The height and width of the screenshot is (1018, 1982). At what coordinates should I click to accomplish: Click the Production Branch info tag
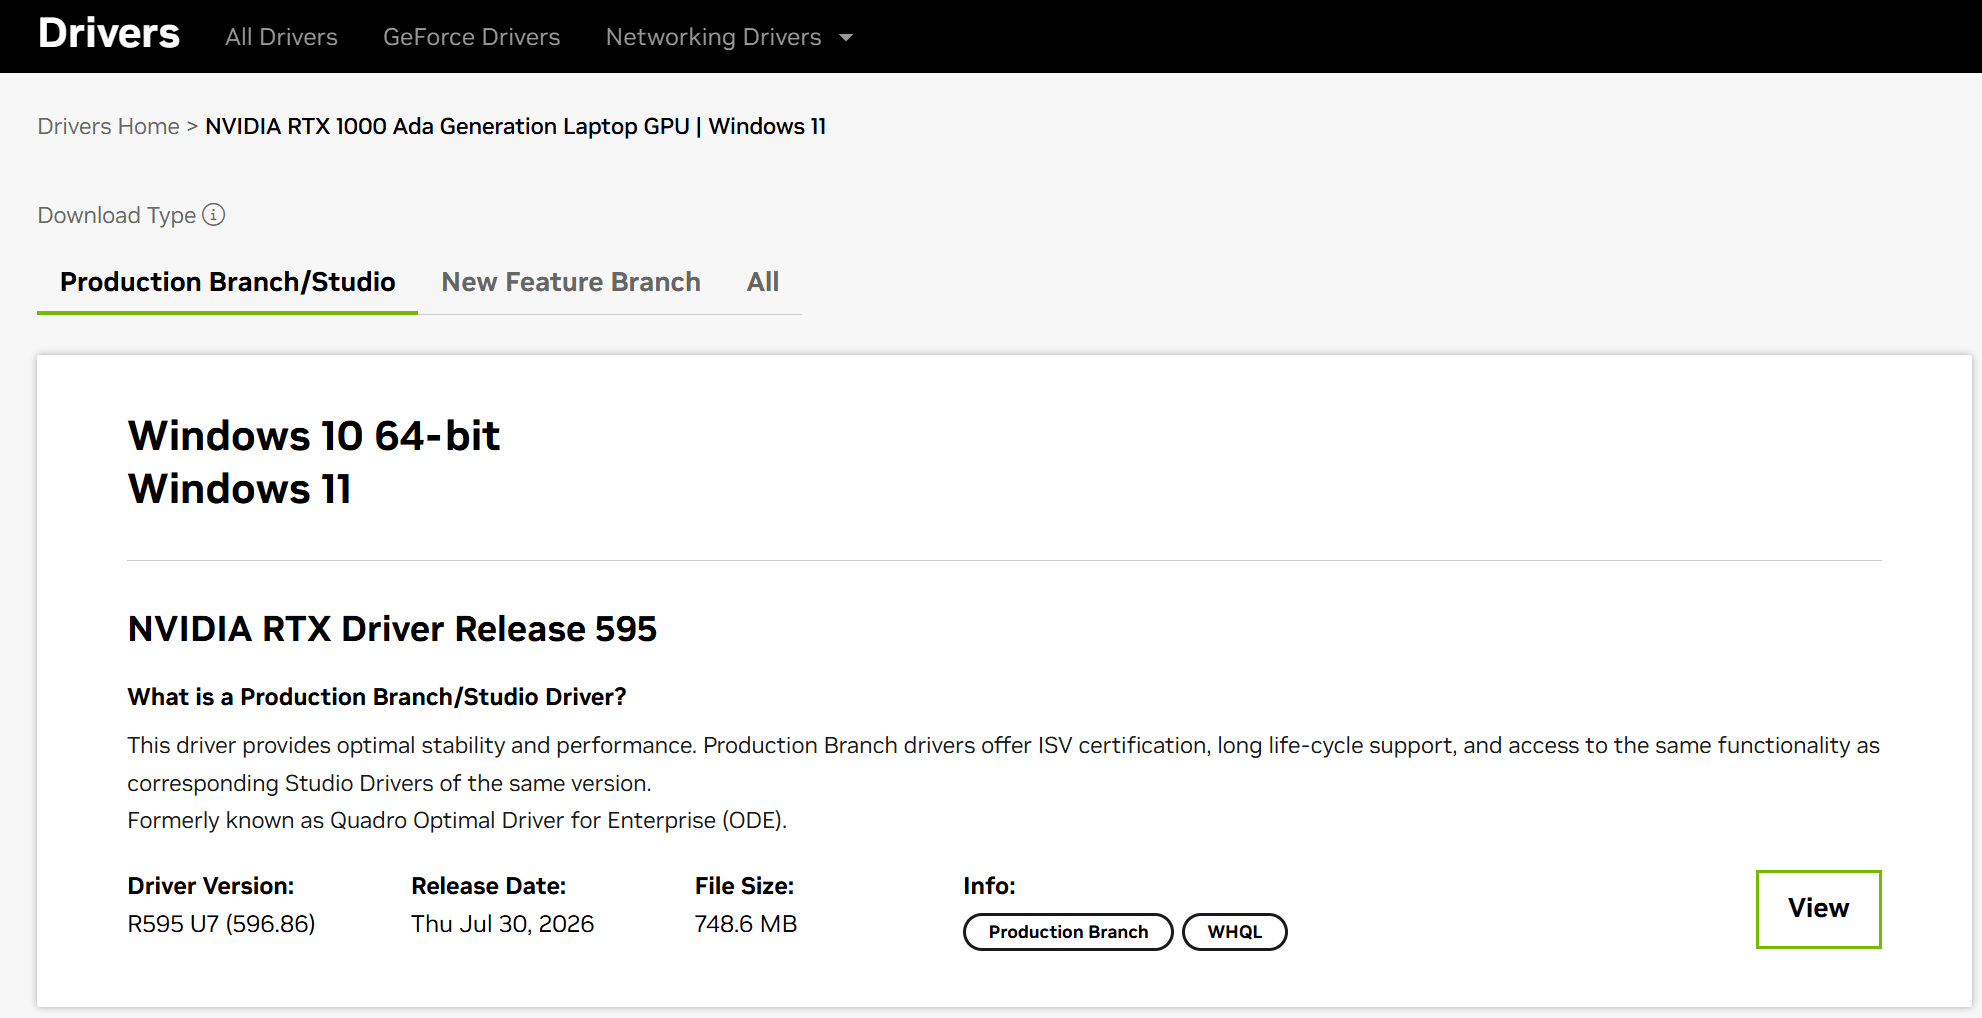[1068, 932]
